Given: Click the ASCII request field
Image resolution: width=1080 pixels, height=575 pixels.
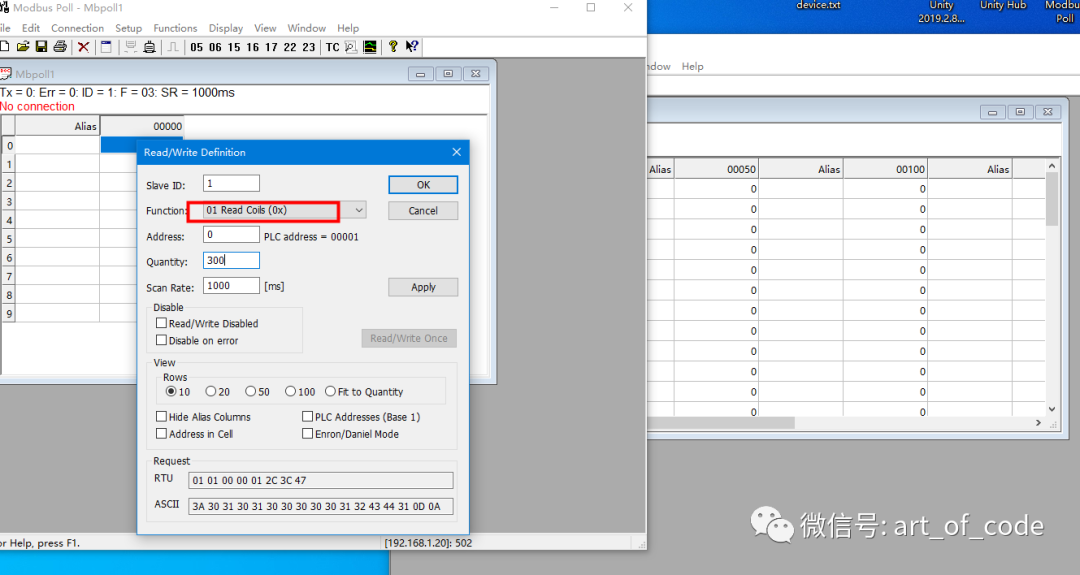Looking at the screenshot, I should (321, 506).
